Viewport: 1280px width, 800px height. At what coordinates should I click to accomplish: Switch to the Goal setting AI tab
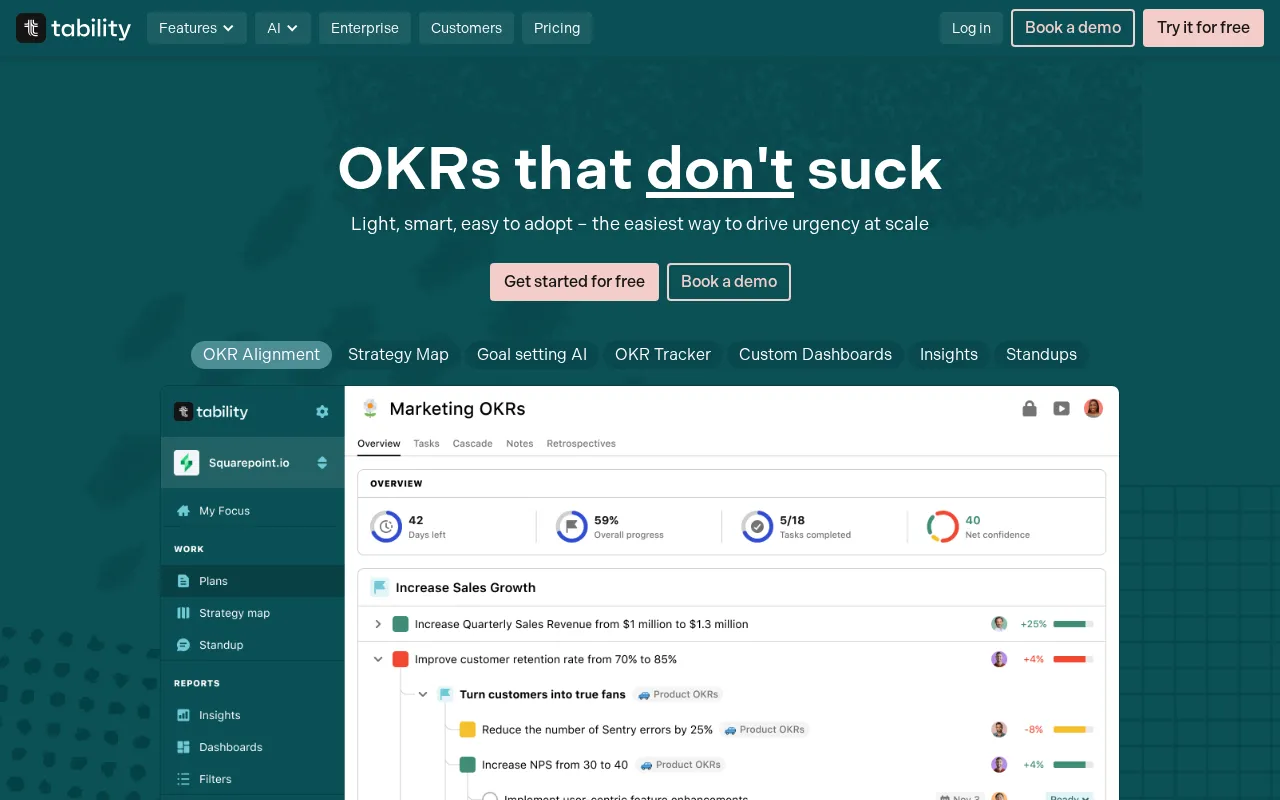[532, 354]
